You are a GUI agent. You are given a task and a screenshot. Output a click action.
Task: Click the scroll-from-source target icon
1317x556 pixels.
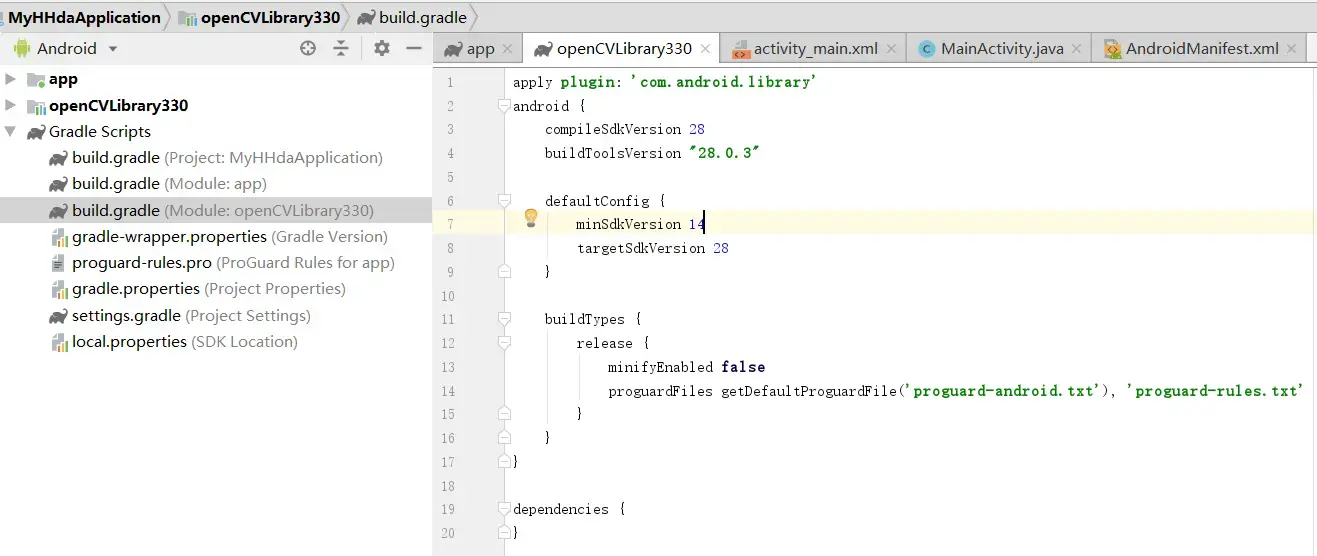point(308,48)
